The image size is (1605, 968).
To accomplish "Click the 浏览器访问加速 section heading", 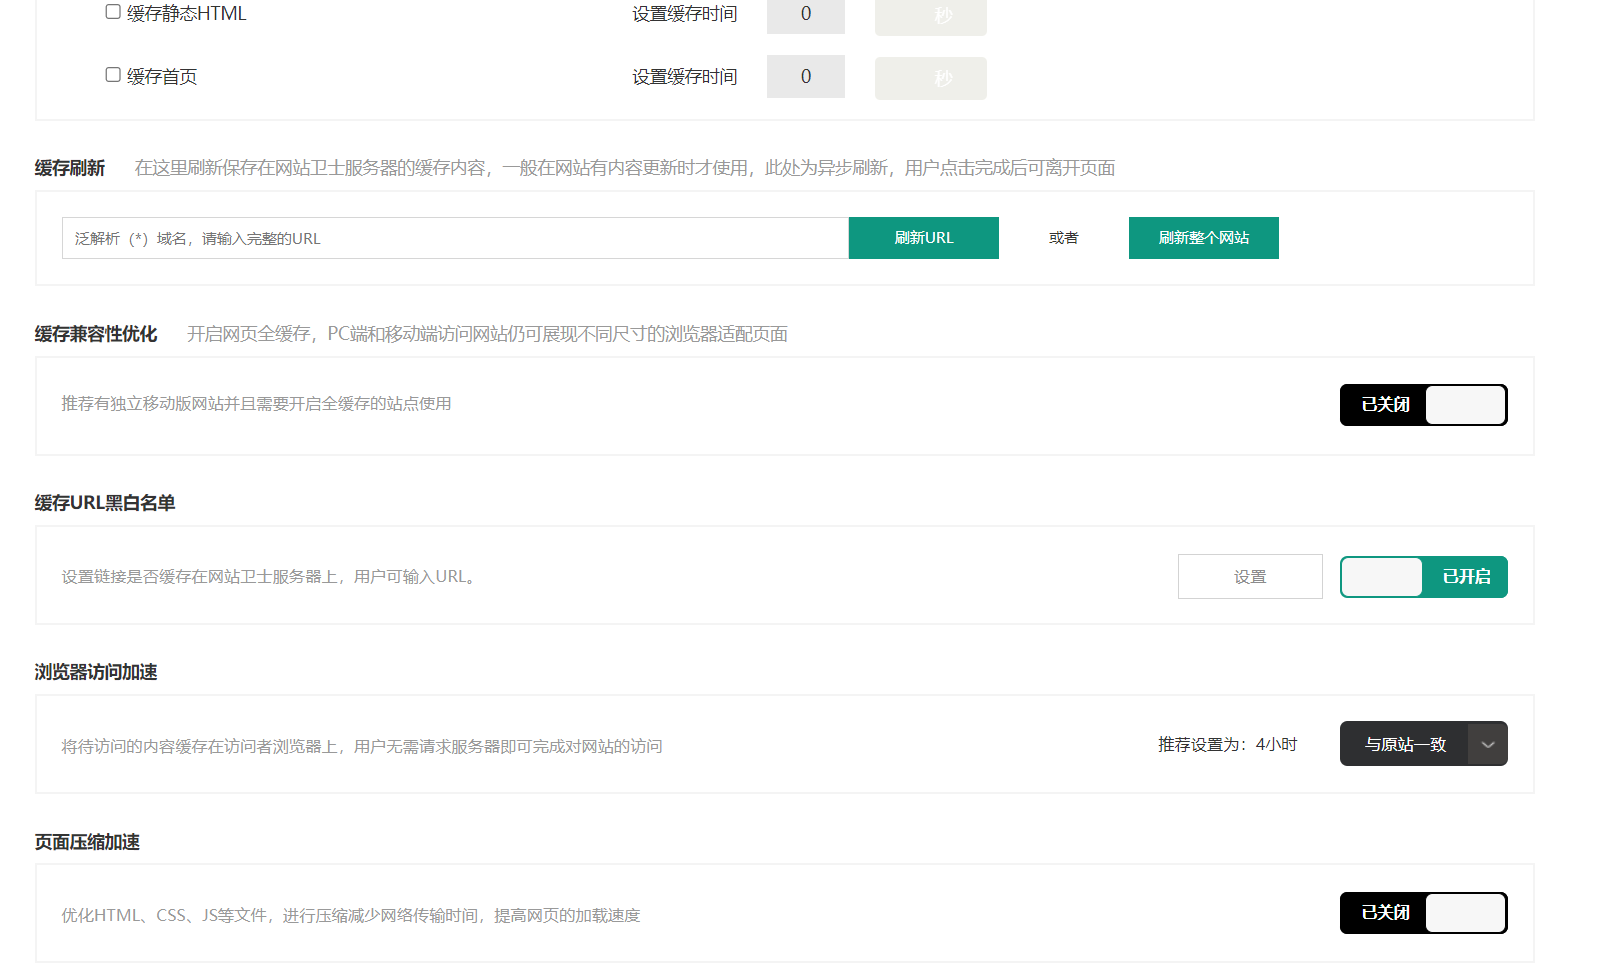I will point(96,672).
